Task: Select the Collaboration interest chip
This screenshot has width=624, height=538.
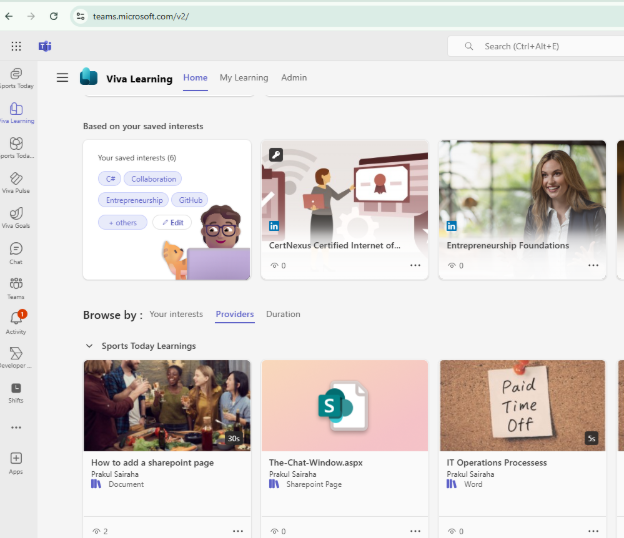Action: coord(153,179)
